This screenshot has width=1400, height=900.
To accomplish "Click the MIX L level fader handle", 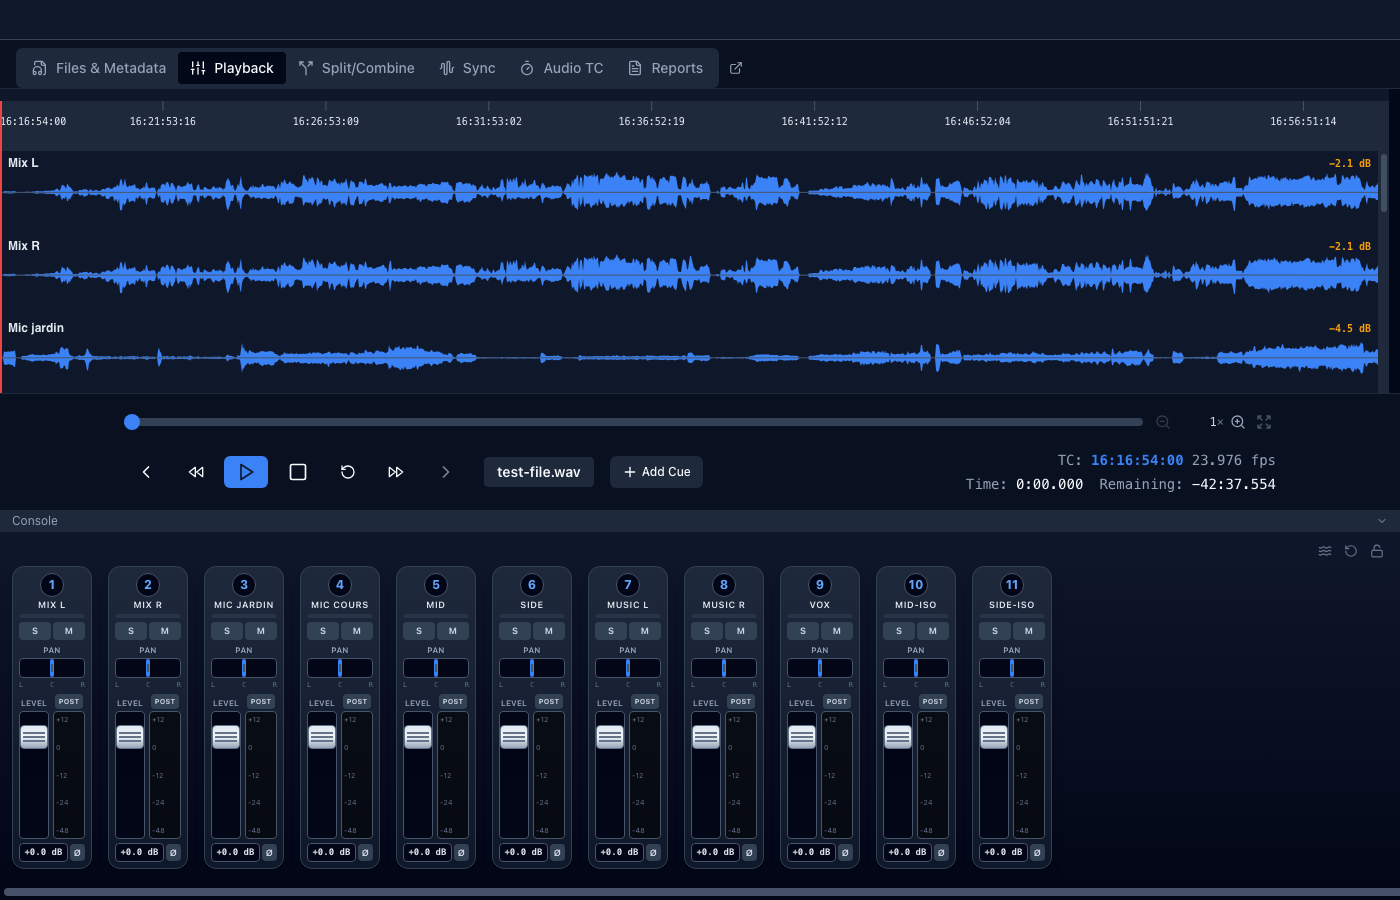I will pos(34,737).
